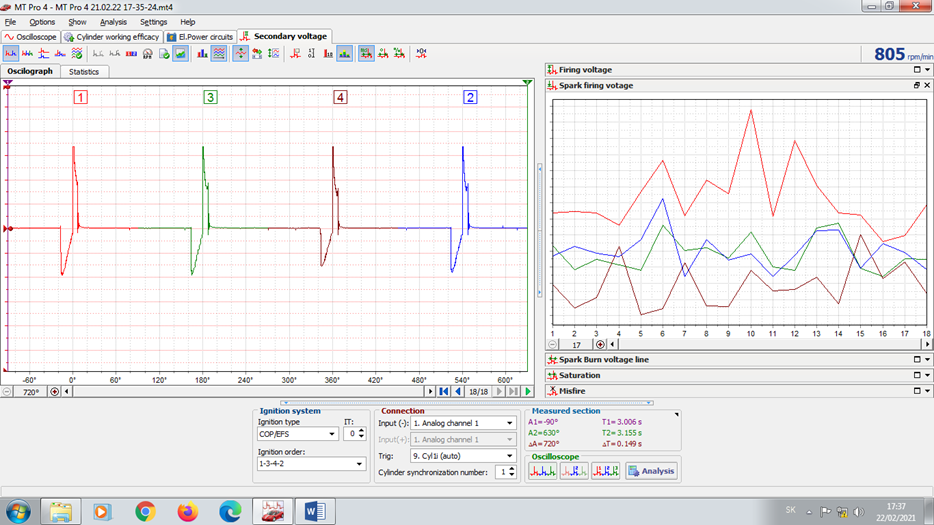934x525 pixels.
Task: Expand the Trig source dropdown
Action: click(510, 456)
